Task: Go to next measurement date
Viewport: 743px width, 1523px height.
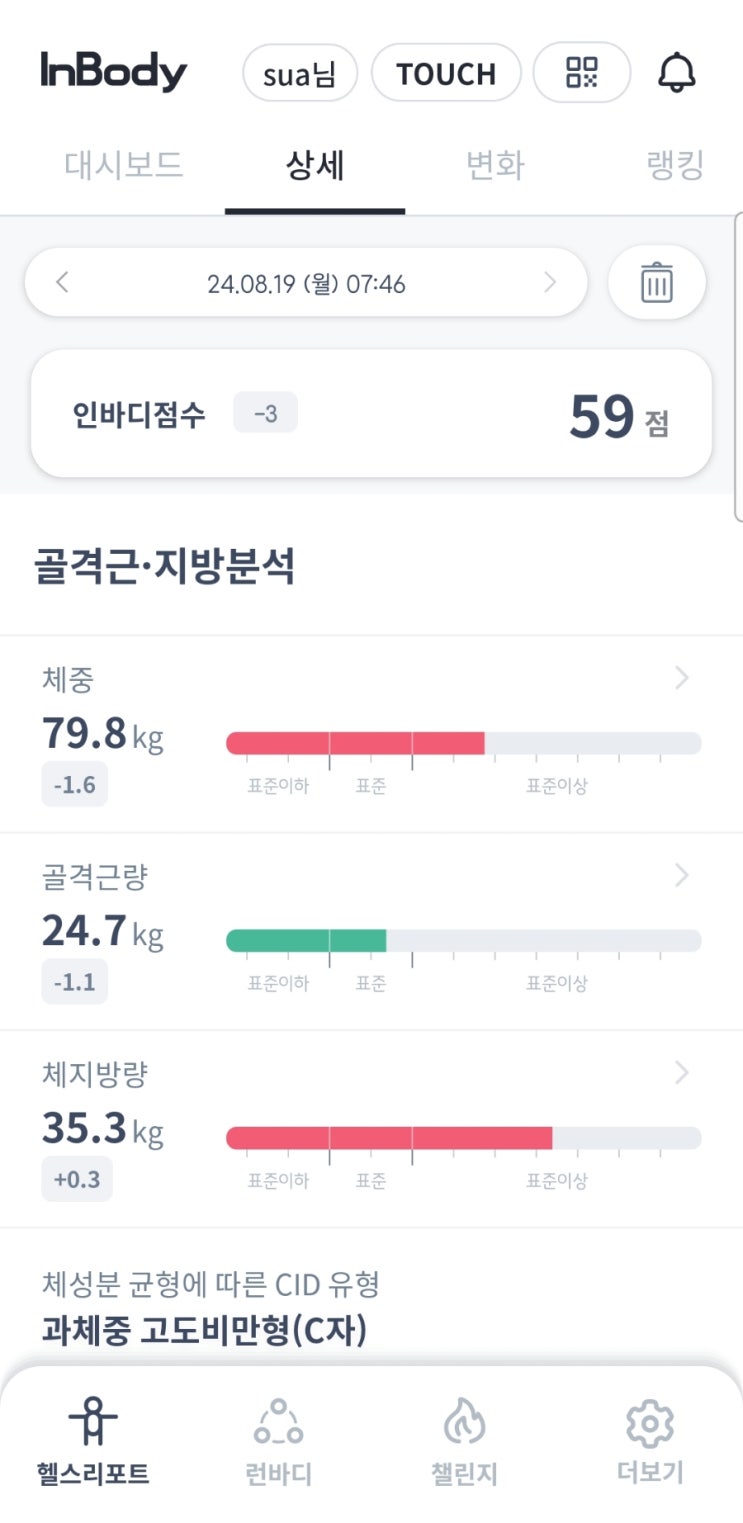Action: point(549,283)
